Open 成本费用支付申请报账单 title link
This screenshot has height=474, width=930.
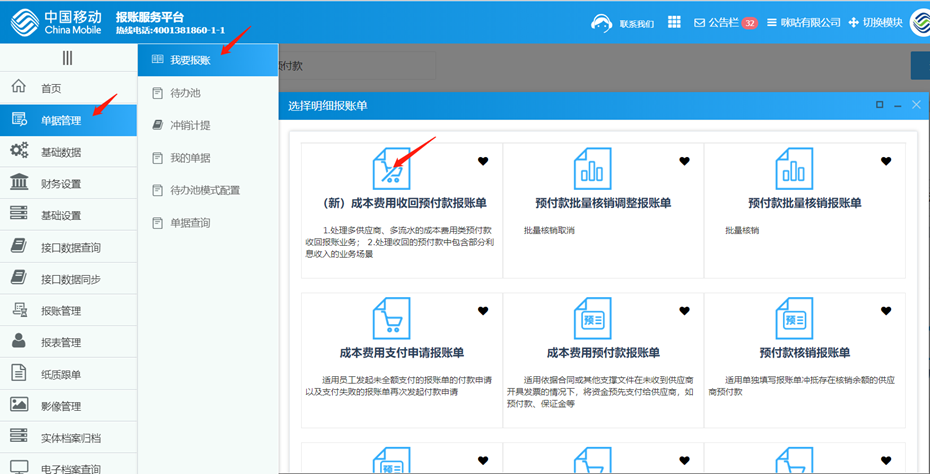(x=402, y=353)
